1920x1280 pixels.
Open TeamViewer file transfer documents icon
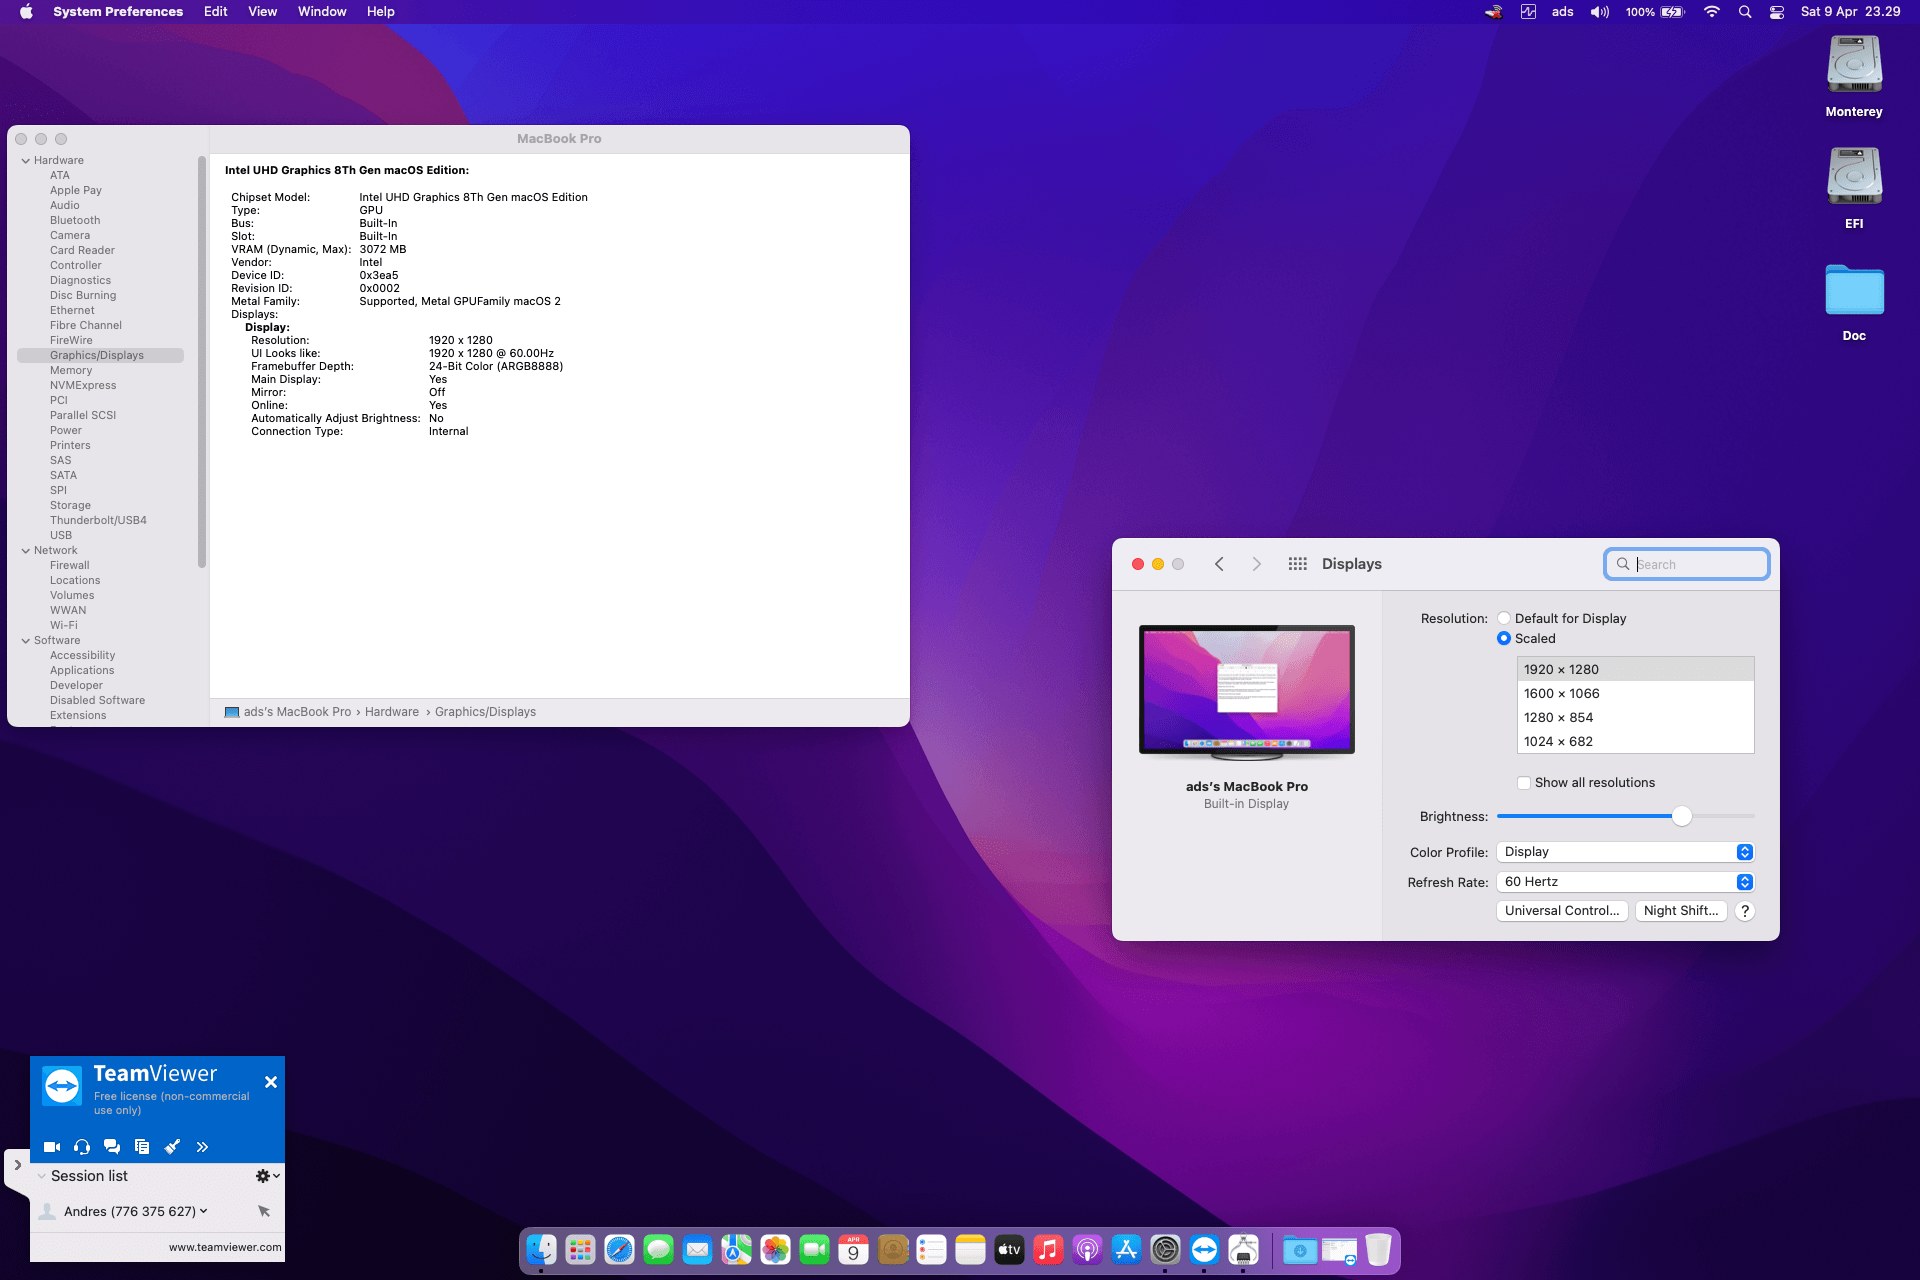[x=142, y=1147]
